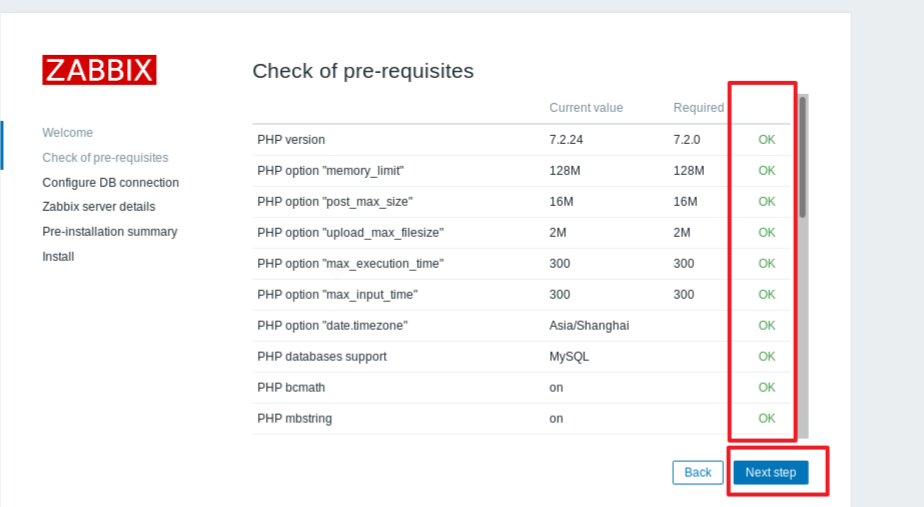Image resolution: width=924 pixels, height=507 pixels.
Task: Click OK status for PHP bcmath
Action: tap(766, 388)
